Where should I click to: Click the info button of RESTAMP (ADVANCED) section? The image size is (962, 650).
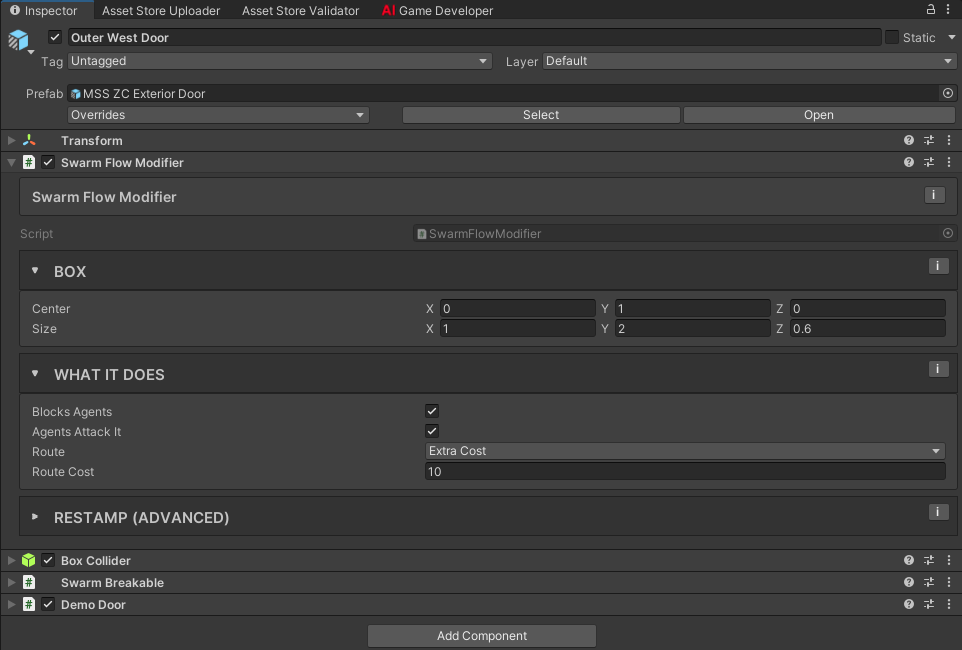938,512
